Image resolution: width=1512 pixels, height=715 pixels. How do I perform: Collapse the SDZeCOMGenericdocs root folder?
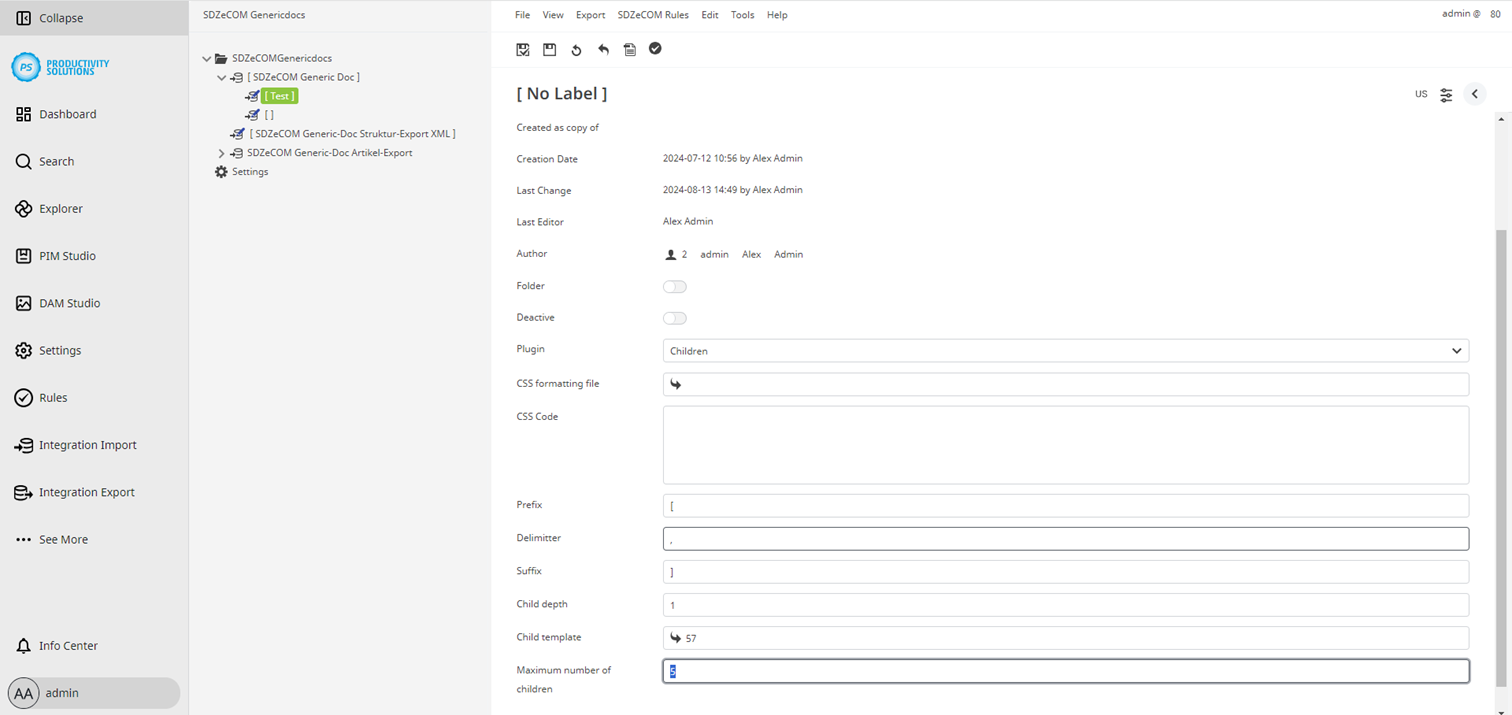(207, 58)
